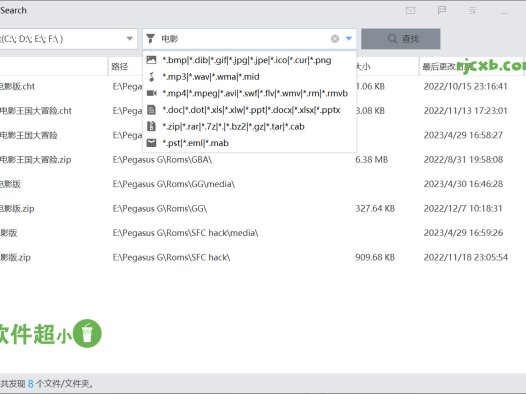Screen dimensions: 526x394
Task: Click path E:\Pegasus G\Roms\GG\media\
Action: point(174,184)
